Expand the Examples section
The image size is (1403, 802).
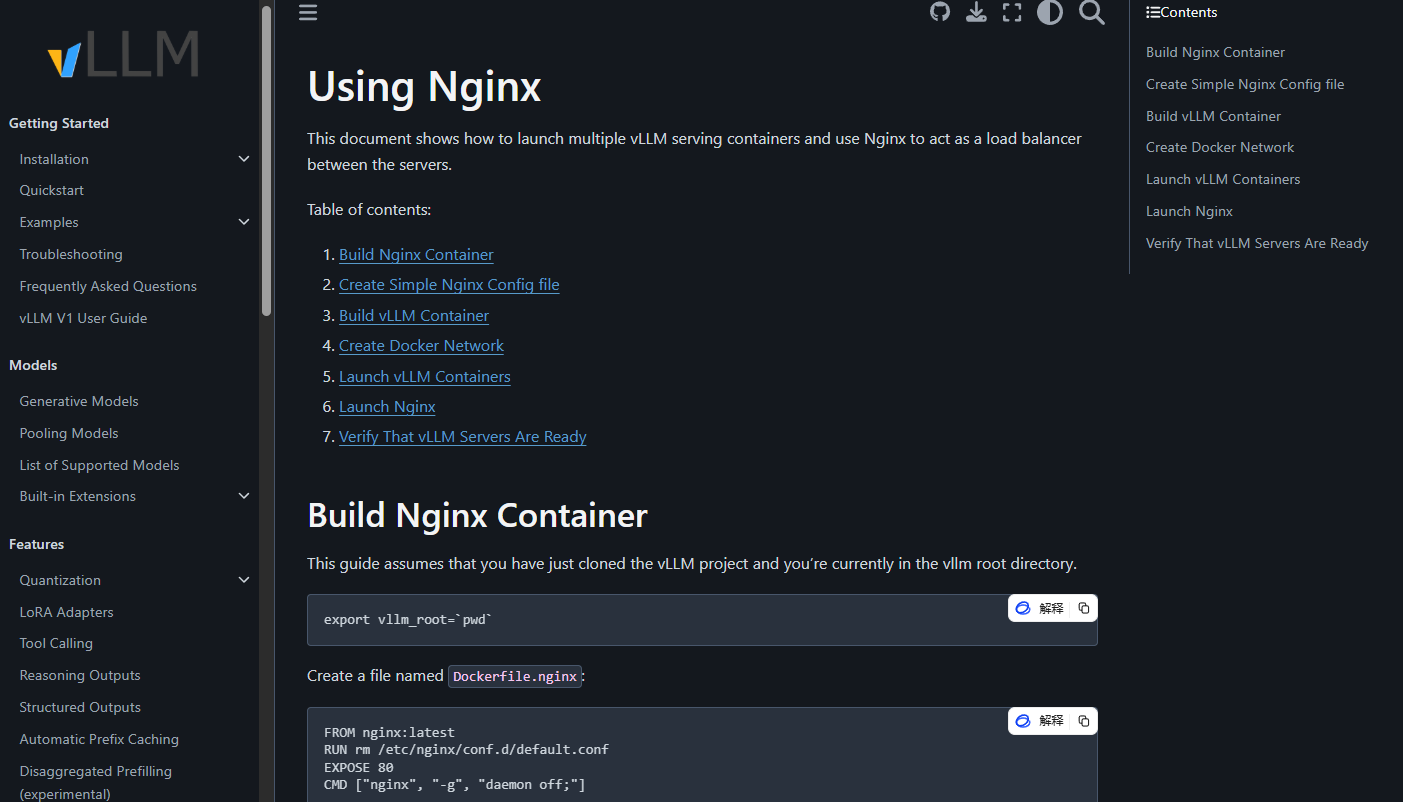244,221
